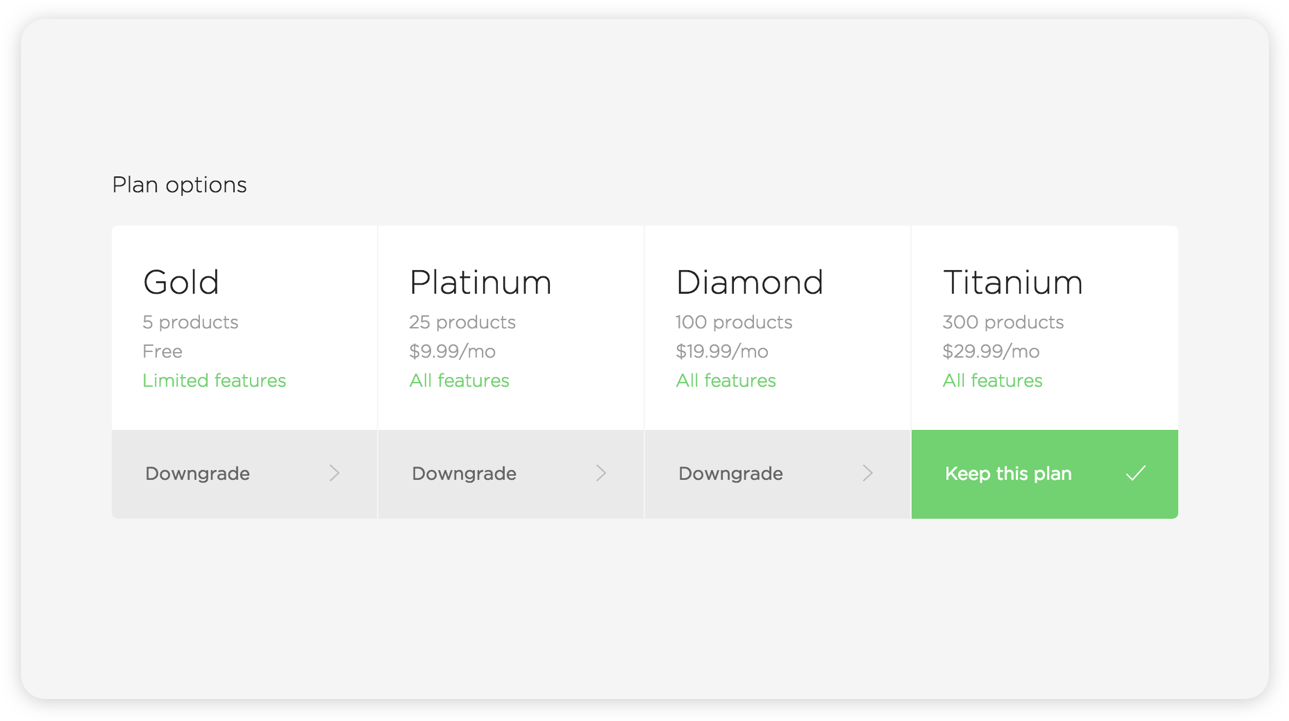Click the Platinum plan title
Viewport: 1289px width, 721px height.
[x=480, y=282]
